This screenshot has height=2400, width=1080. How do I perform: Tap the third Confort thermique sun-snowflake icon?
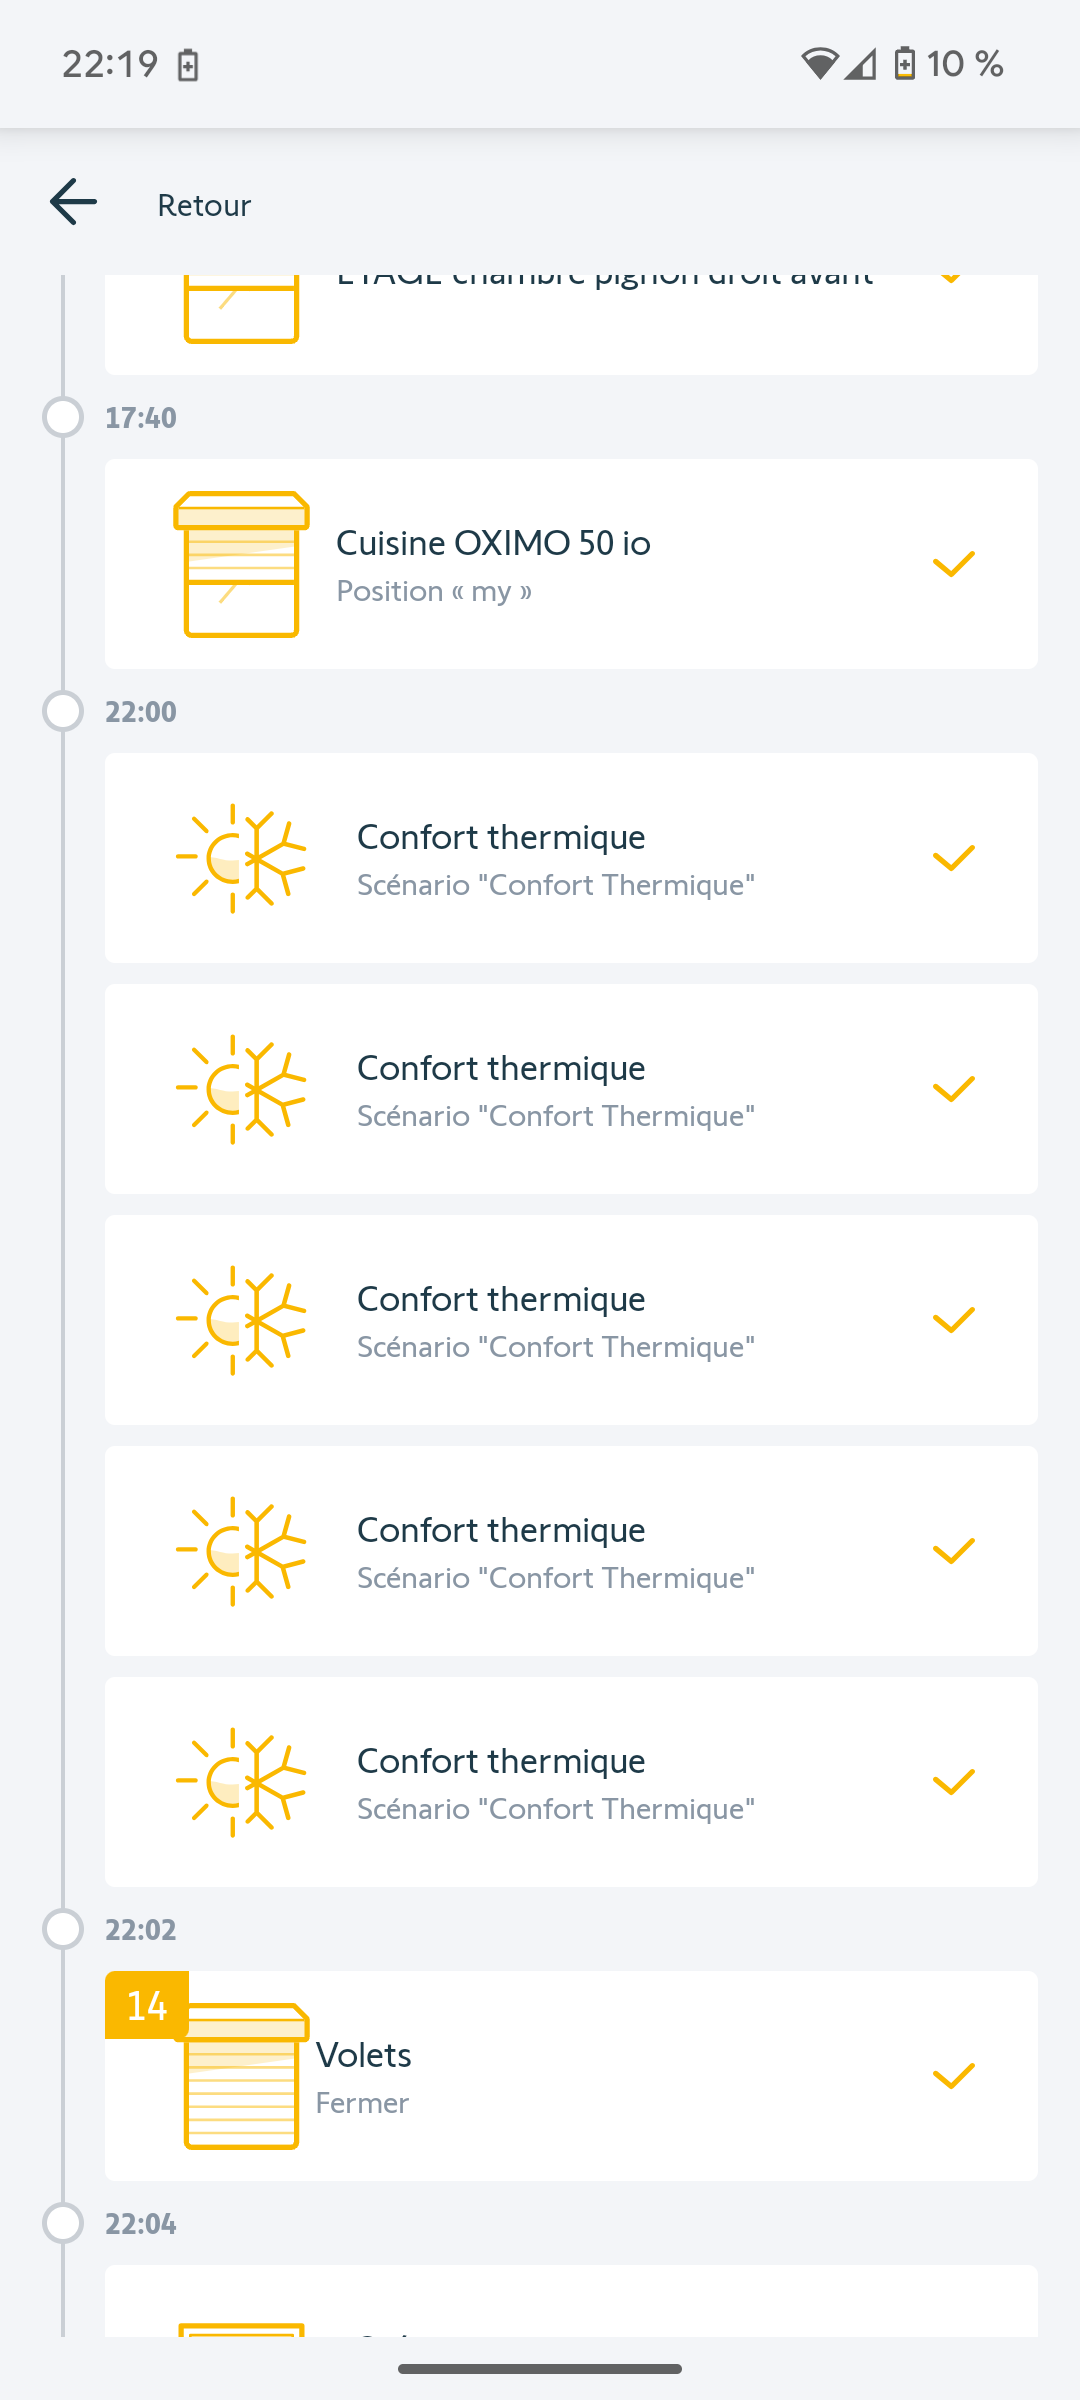[x=241, y=1320]
